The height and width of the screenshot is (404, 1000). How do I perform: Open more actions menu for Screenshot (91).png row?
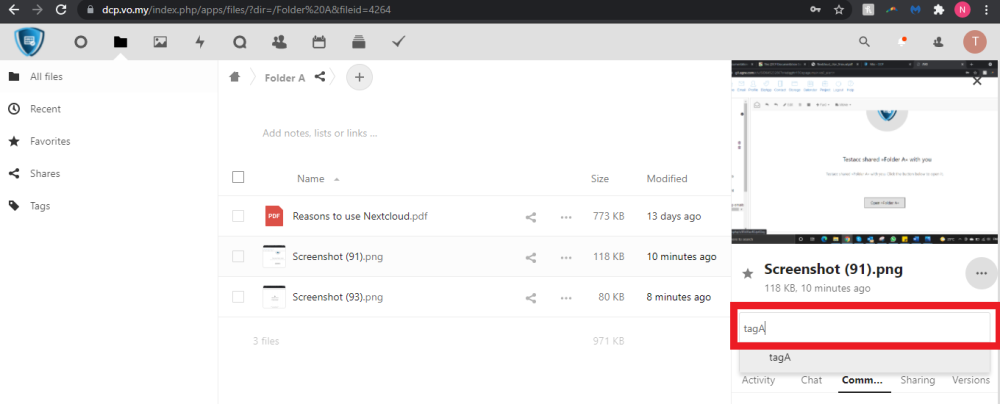[x=566, y=257]
